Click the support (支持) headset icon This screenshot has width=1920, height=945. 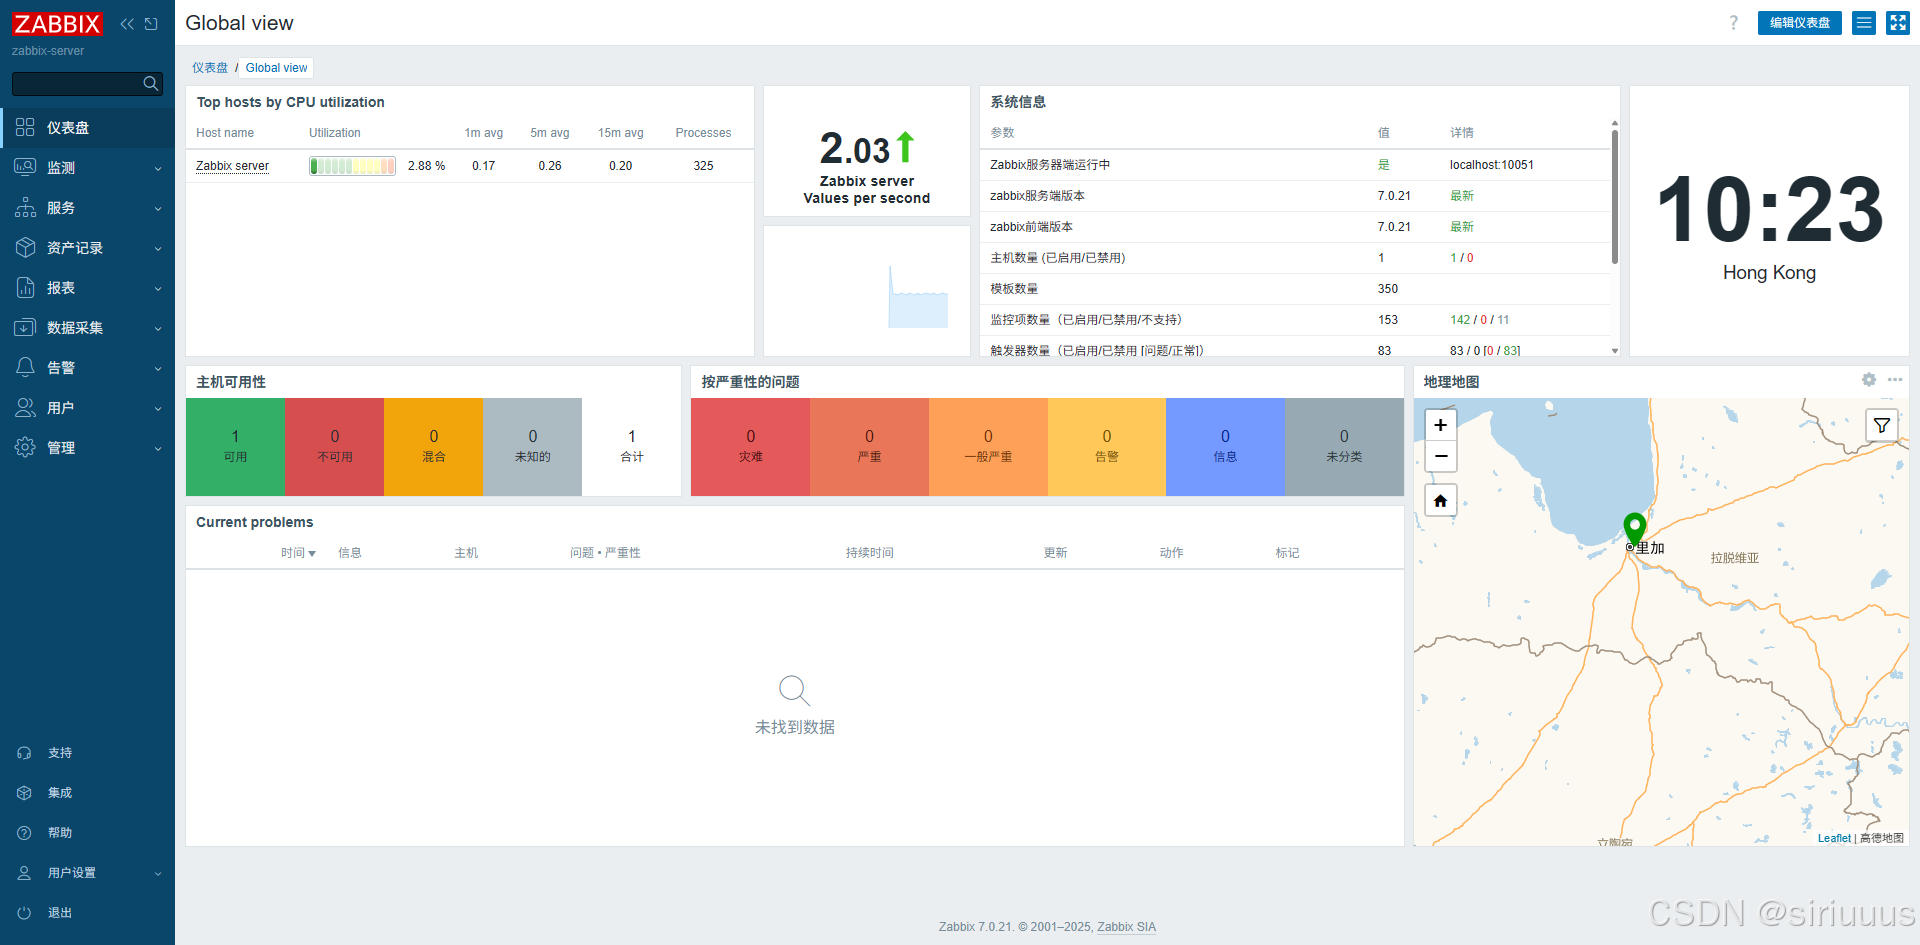(25, 753)
